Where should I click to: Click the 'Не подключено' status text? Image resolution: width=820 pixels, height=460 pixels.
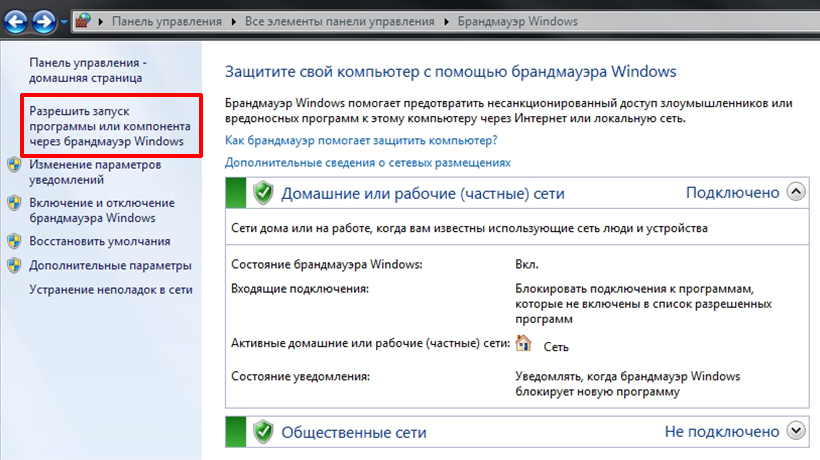[722, 431]
